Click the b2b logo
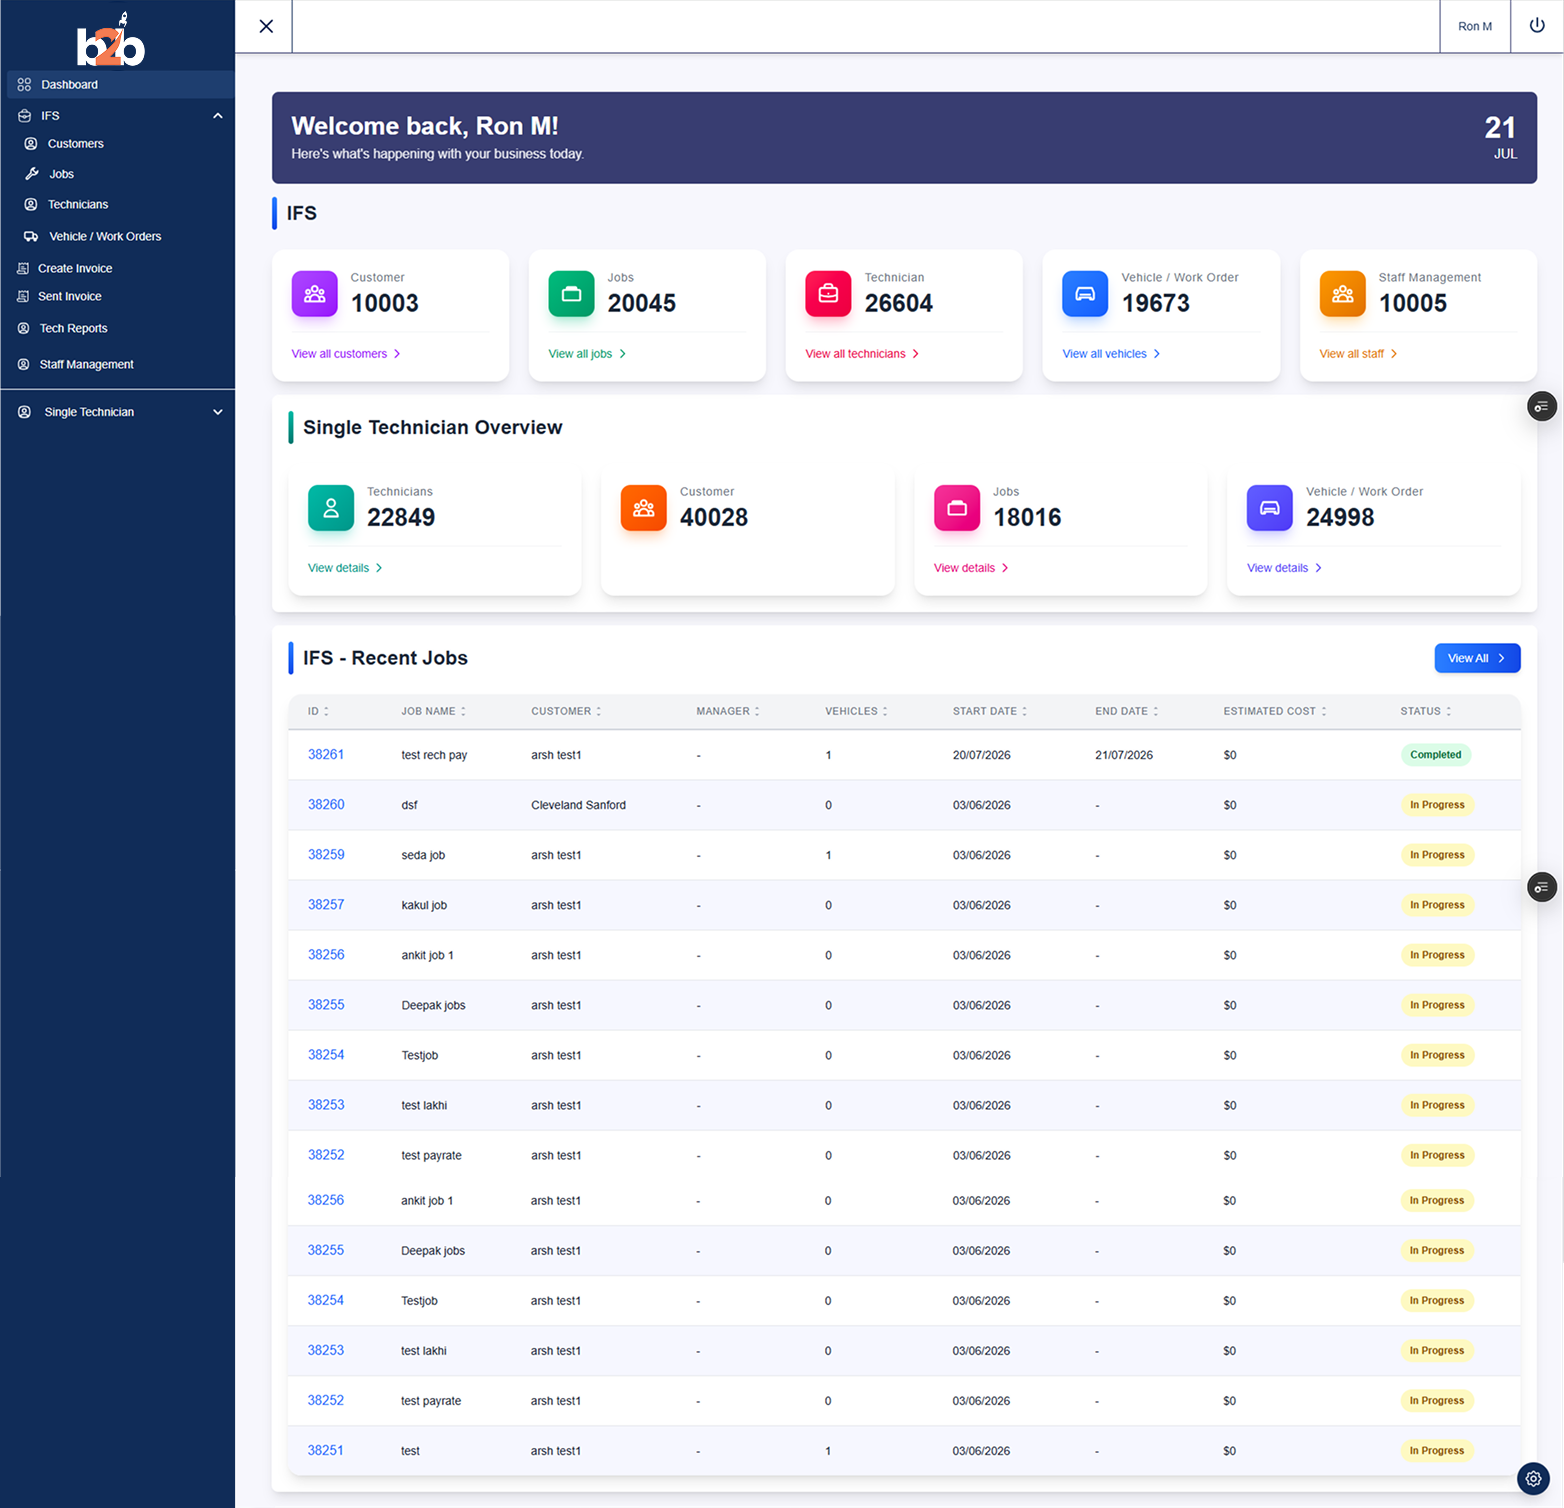 pos(111,40)
